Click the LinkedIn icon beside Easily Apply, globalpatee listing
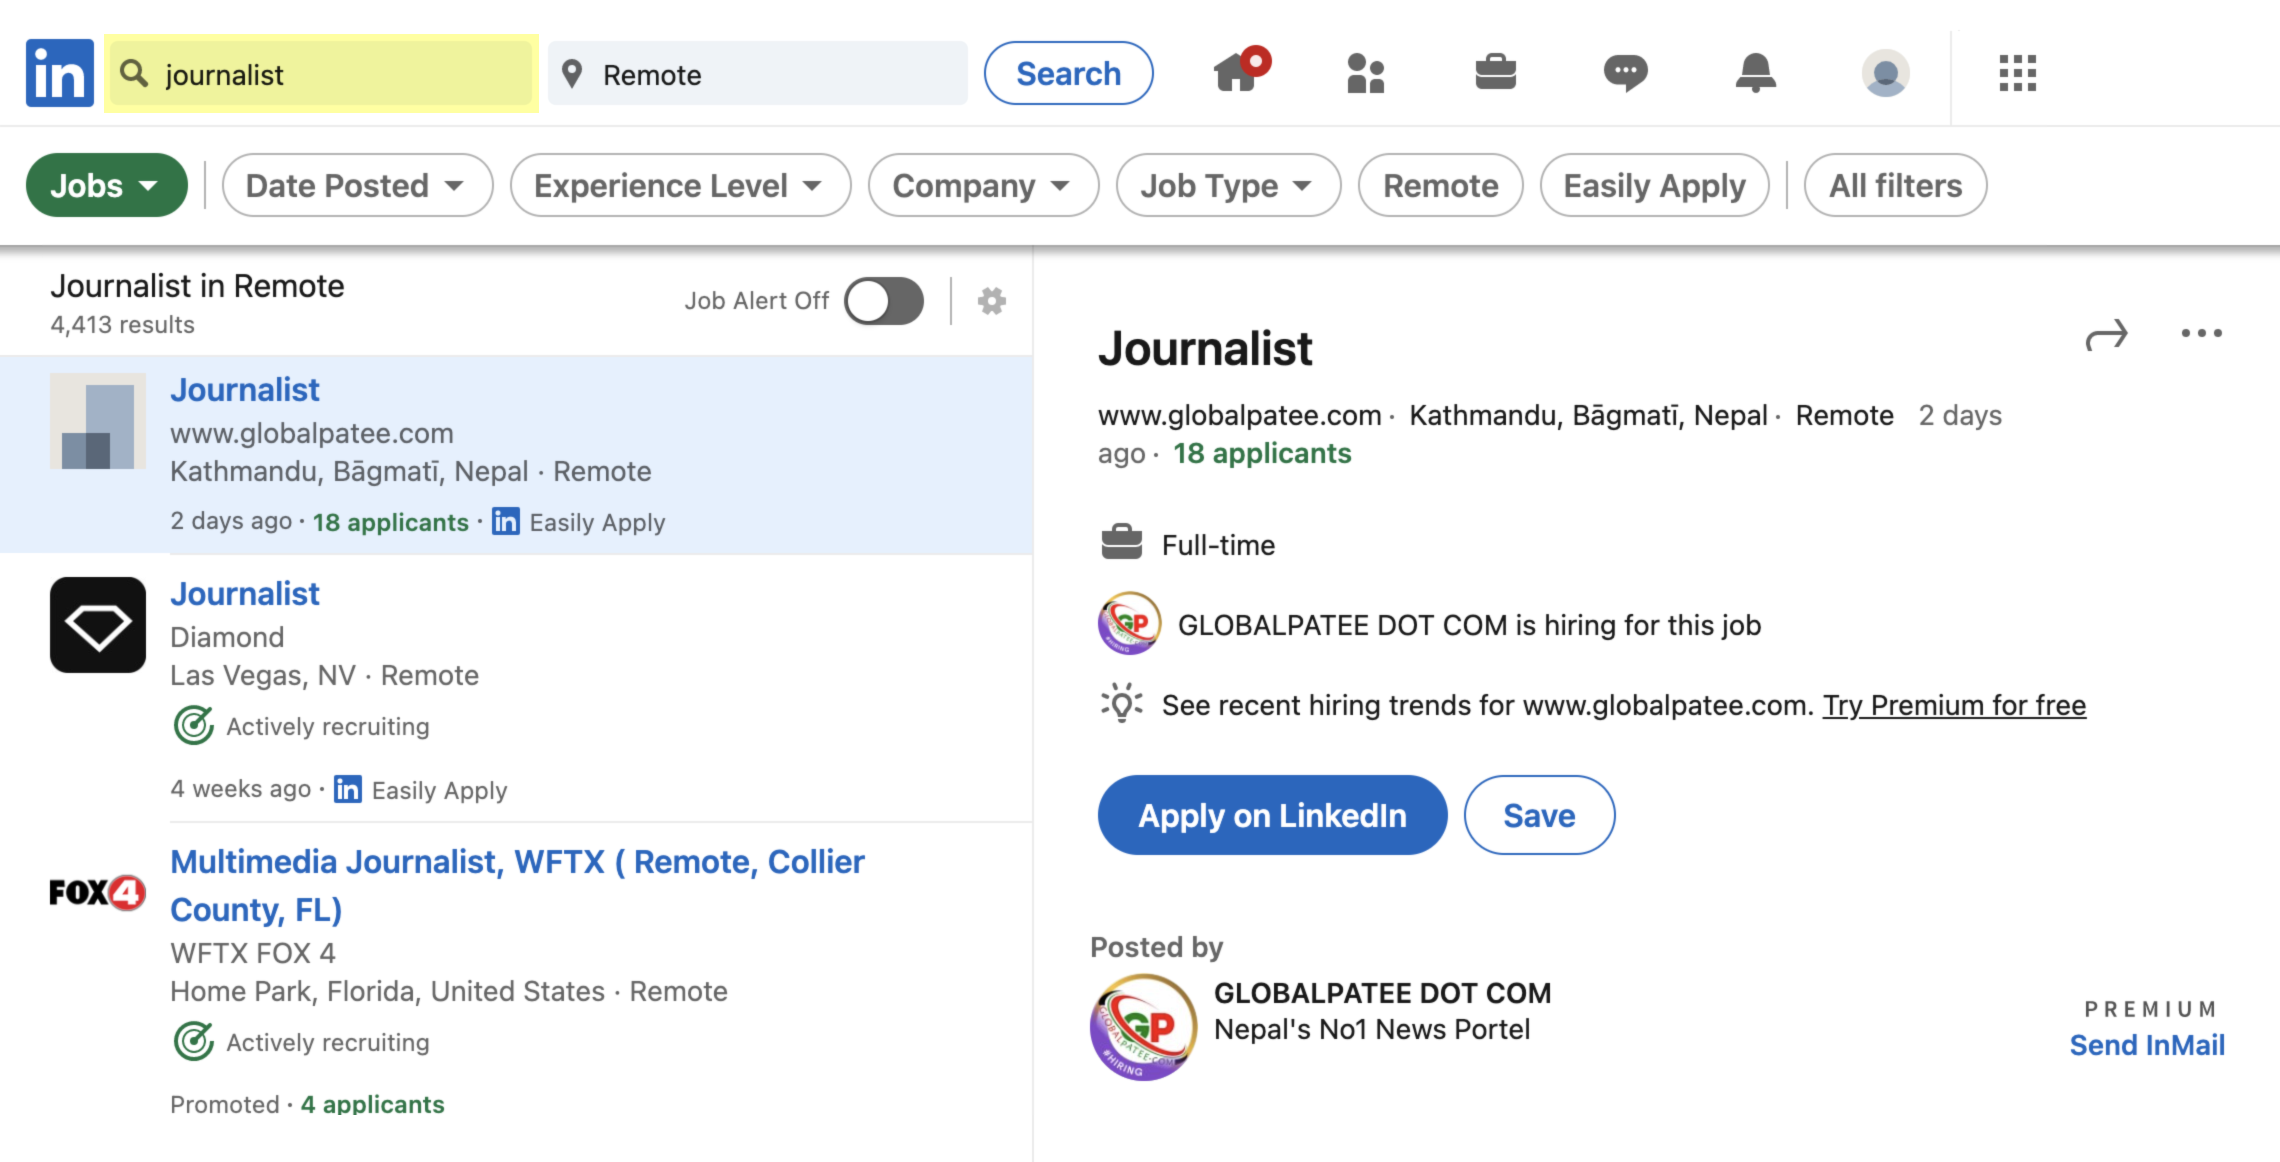The image size is (2280, 1162). [506, 521]
